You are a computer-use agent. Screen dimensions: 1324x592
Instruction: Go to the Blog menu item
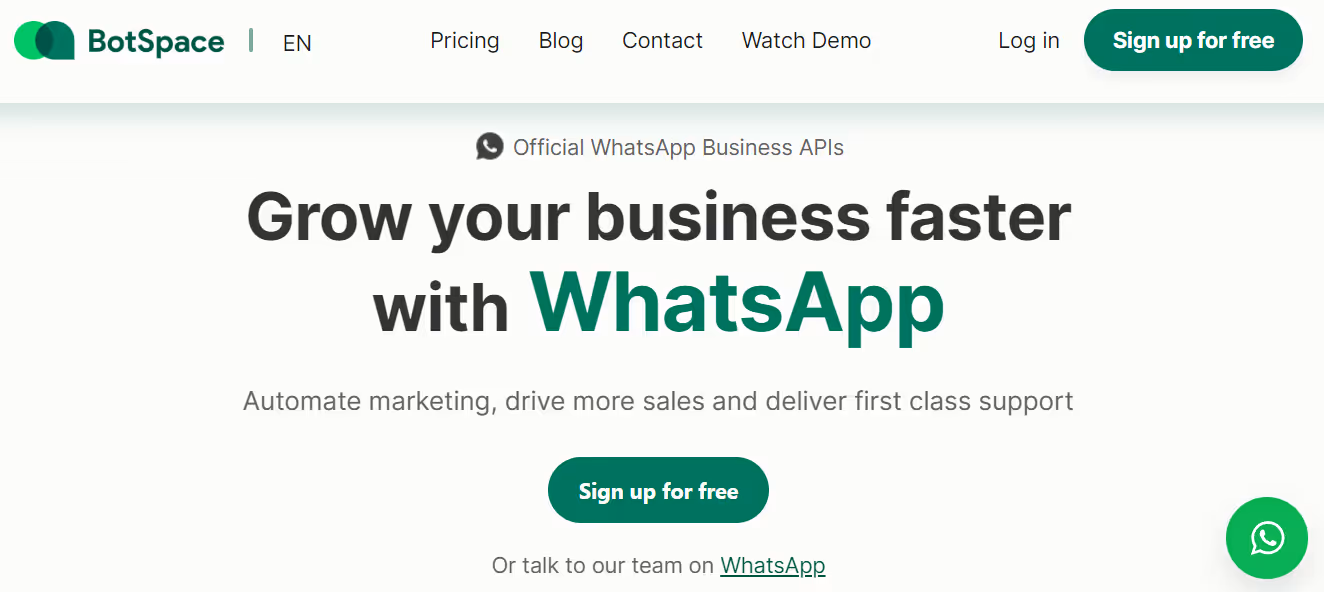point(561,41)
